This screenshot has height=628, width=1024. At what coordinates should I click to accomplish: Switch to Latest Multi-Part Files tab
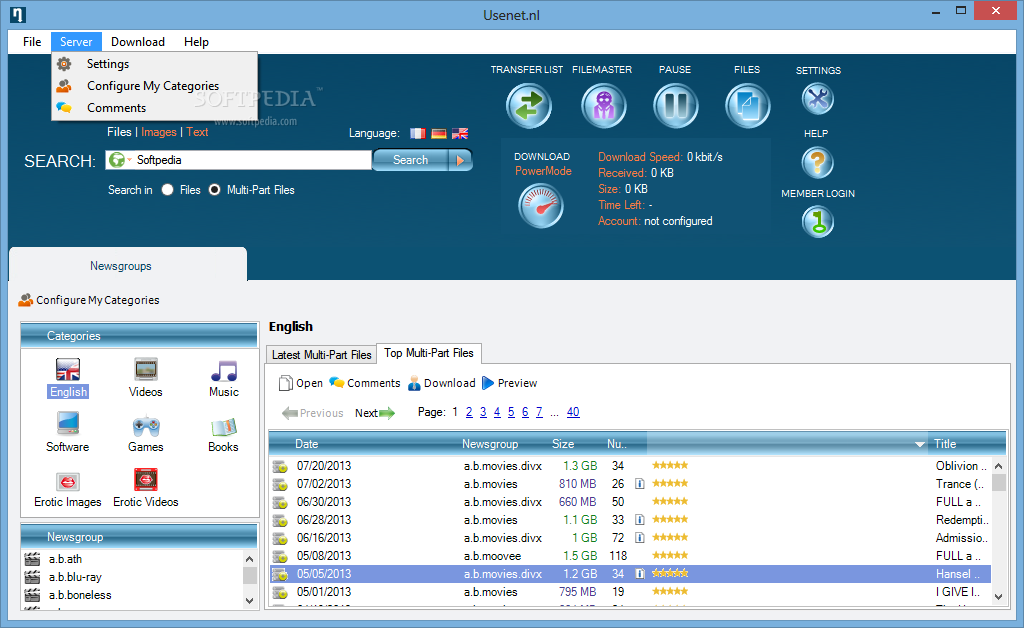click(x=321, y=354)
